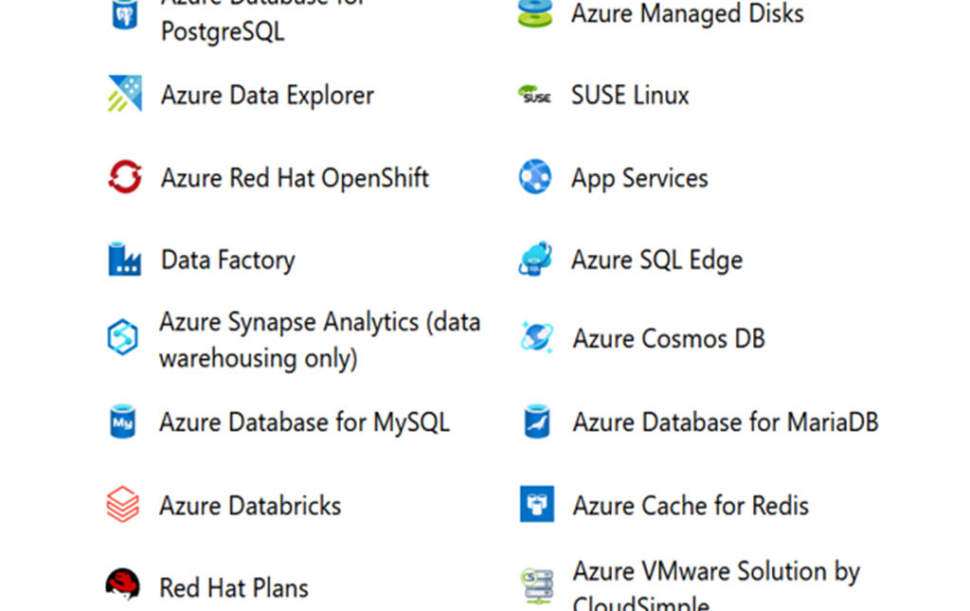Click the App Services globe icon

pos(535,176)
